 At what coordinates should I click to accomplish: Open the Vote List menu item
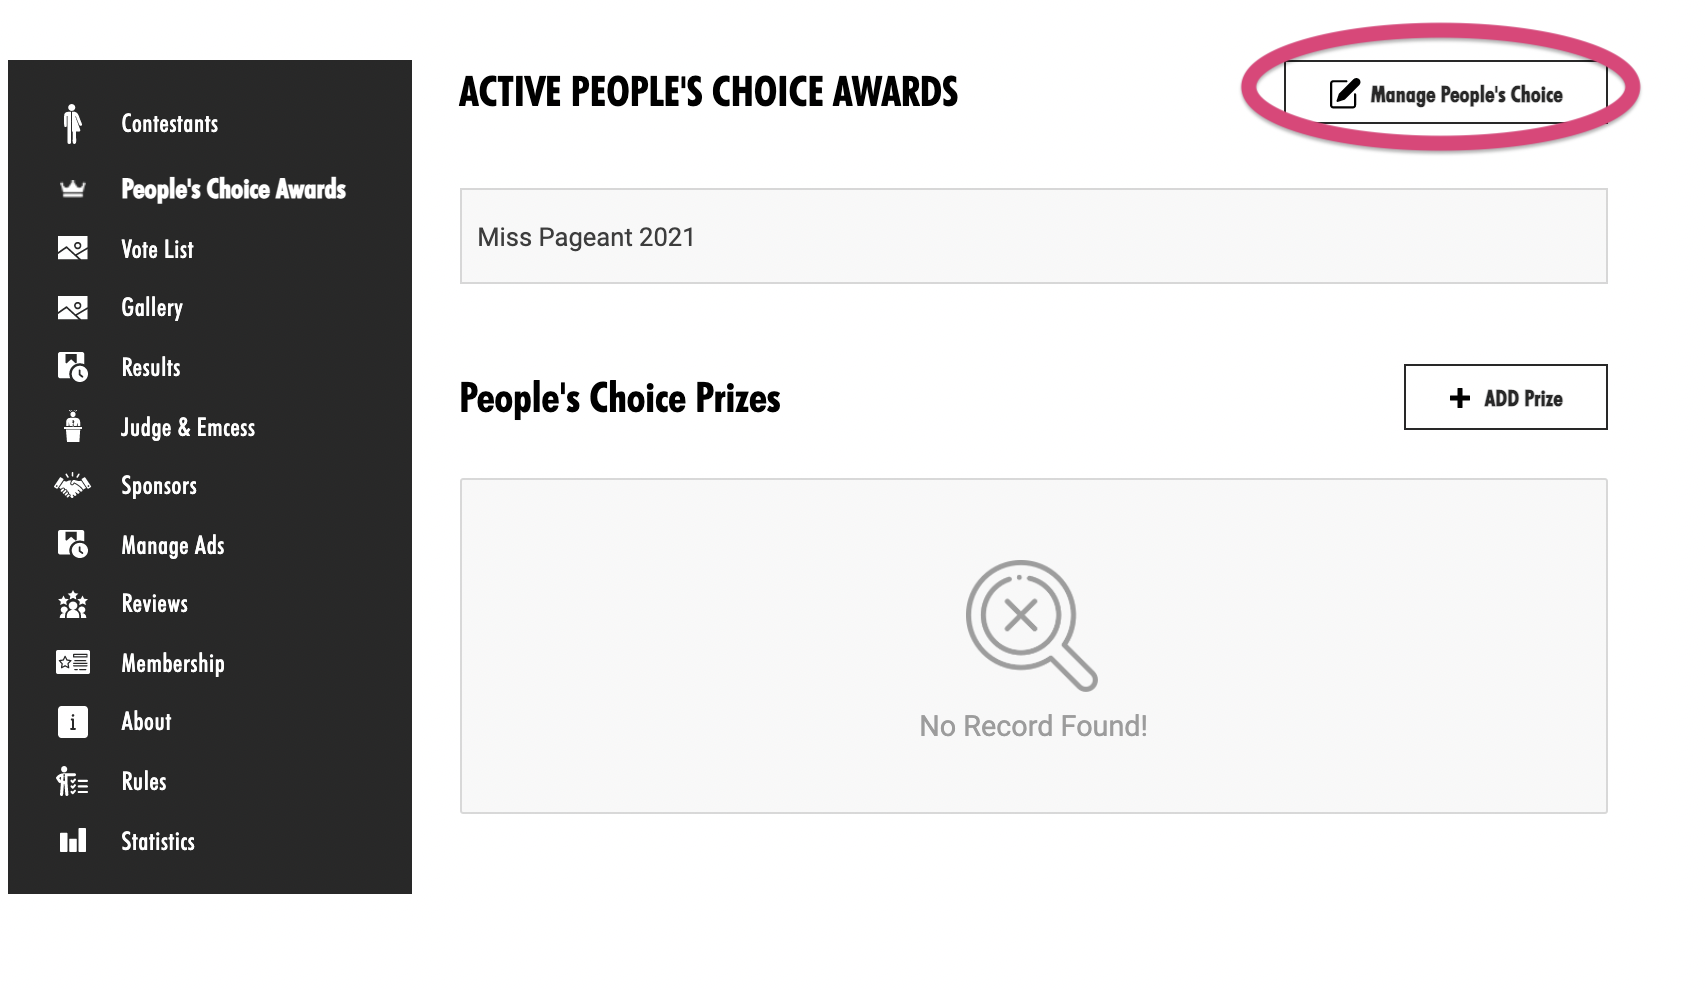(x=157, y=250)
